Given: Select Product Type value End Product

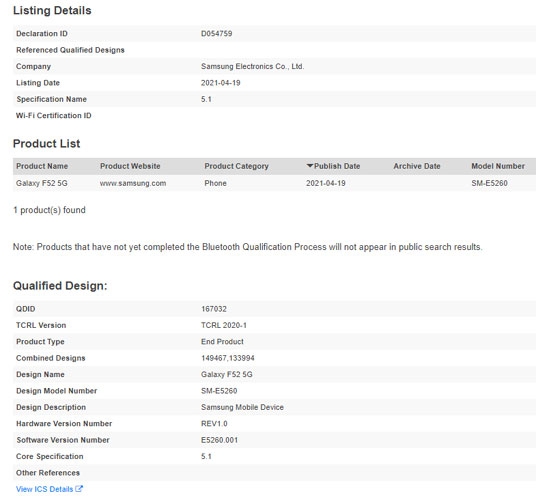Looking at the screenshot, I should [223, 342].
